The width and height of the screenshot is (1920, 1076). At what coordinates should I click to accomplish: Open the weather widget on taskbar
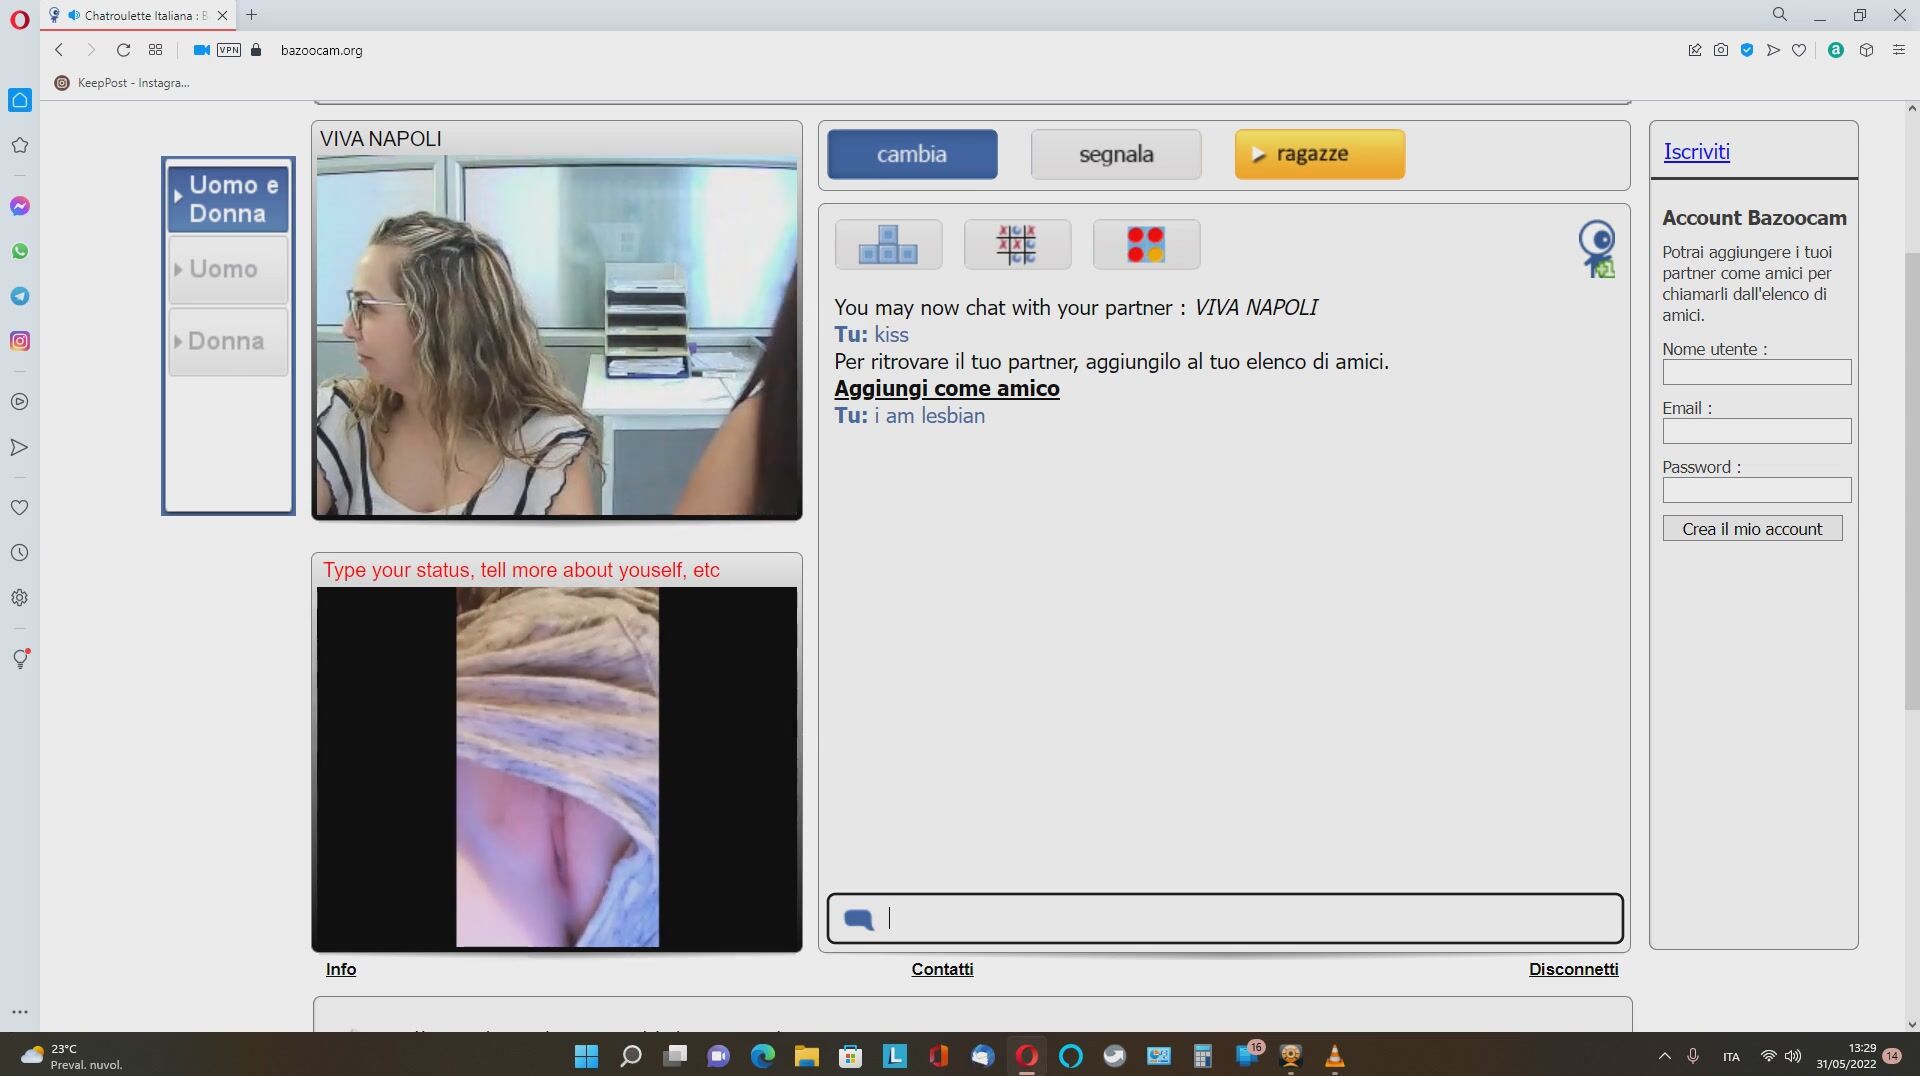[x=72, y=1056]
